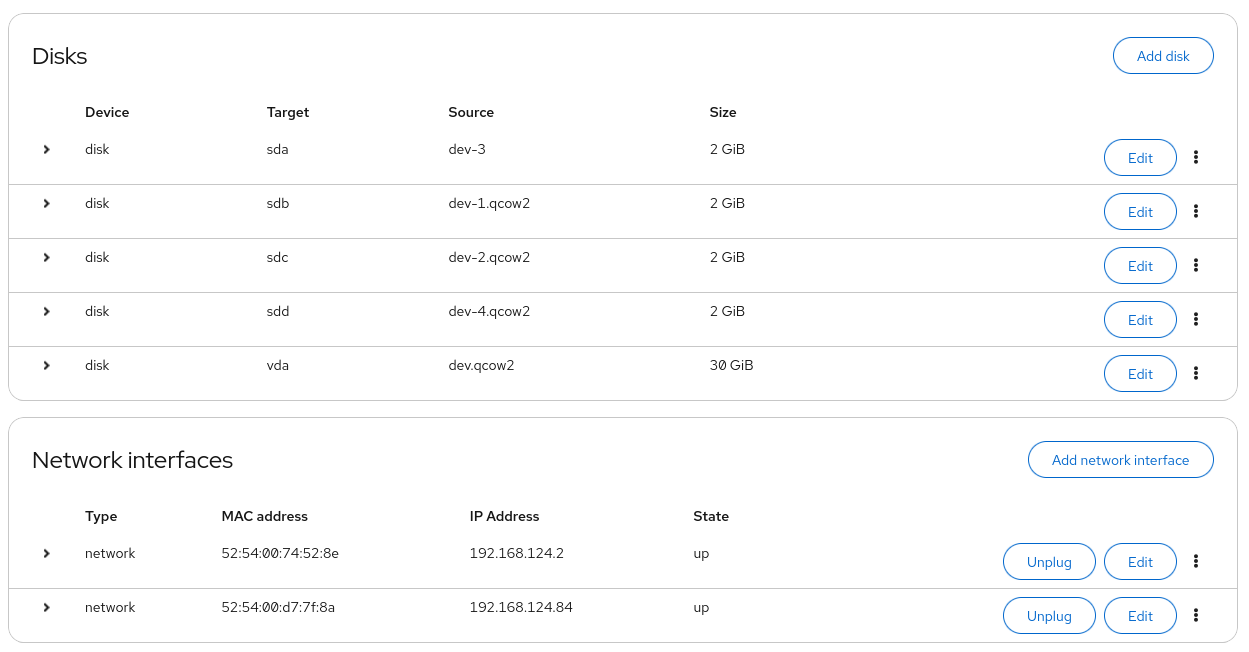Viewport: 1249px width, 652px height.
Task: Open the kebab menu for disk vda
Action: click(1196, 373)
